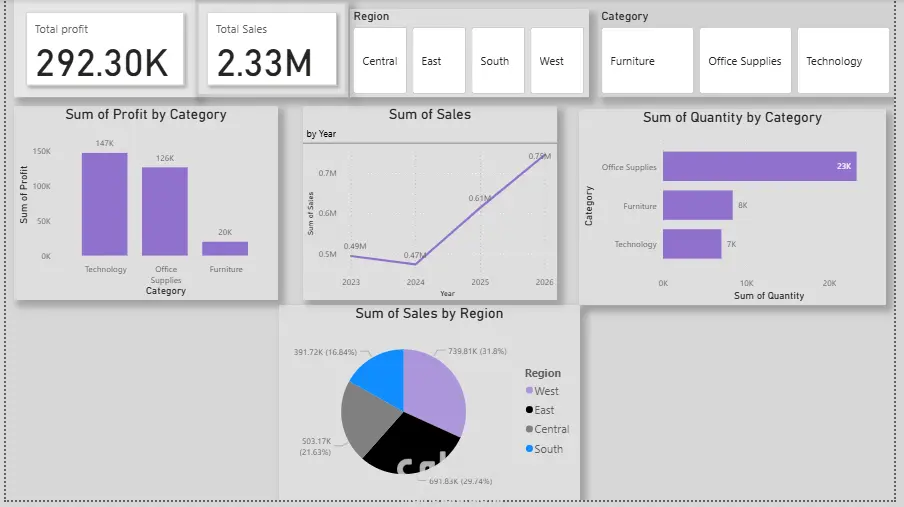This screenshot has height=507, width=904.
Task: Click the Technology profit bar
Action: 104,204
